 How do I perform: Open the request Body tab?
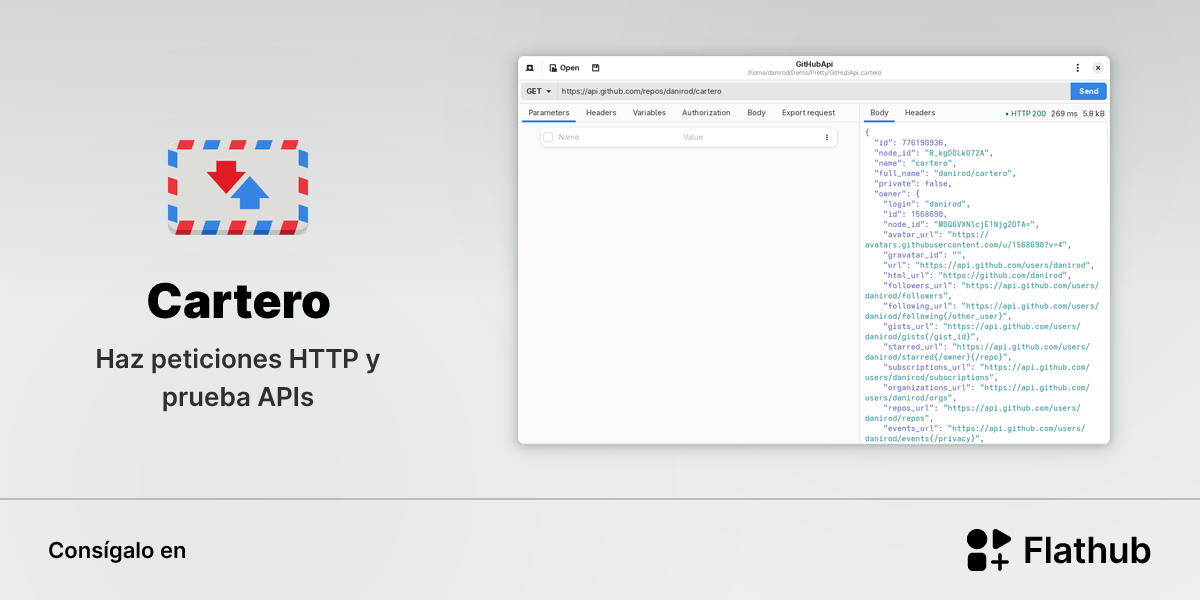[756, 113]
